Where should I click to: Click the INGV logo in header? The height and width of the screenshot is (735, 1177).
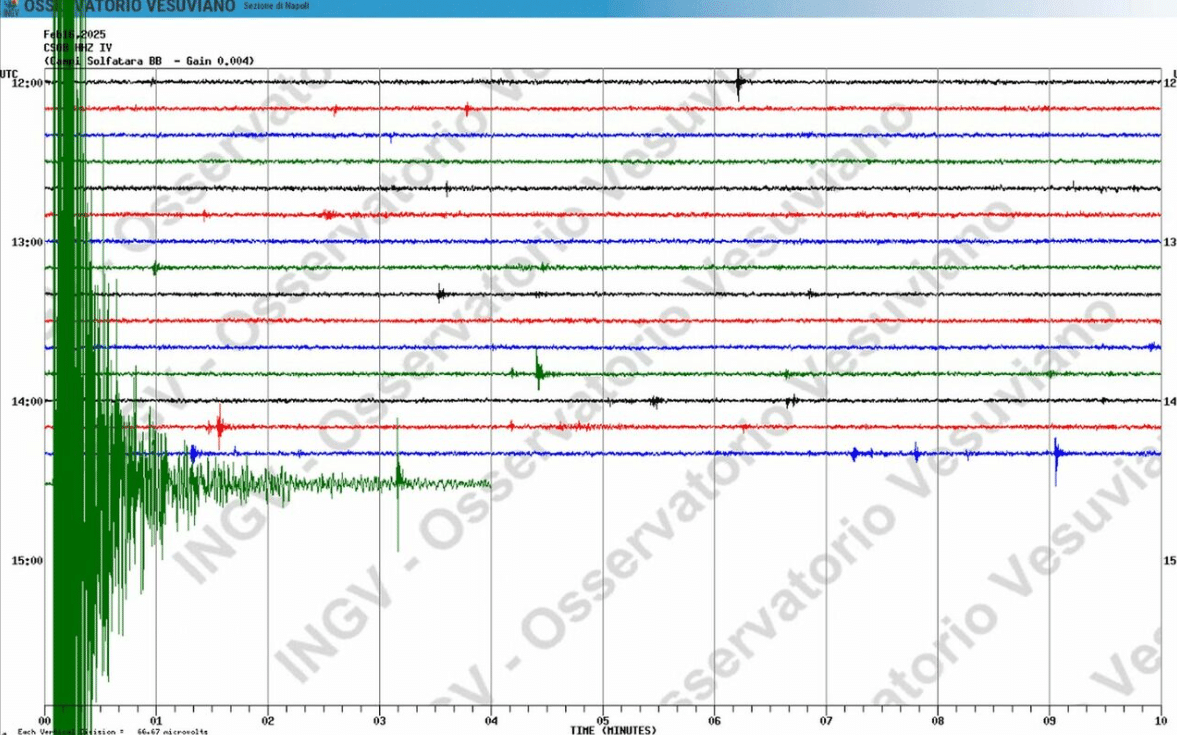click(x=10, y=7)
